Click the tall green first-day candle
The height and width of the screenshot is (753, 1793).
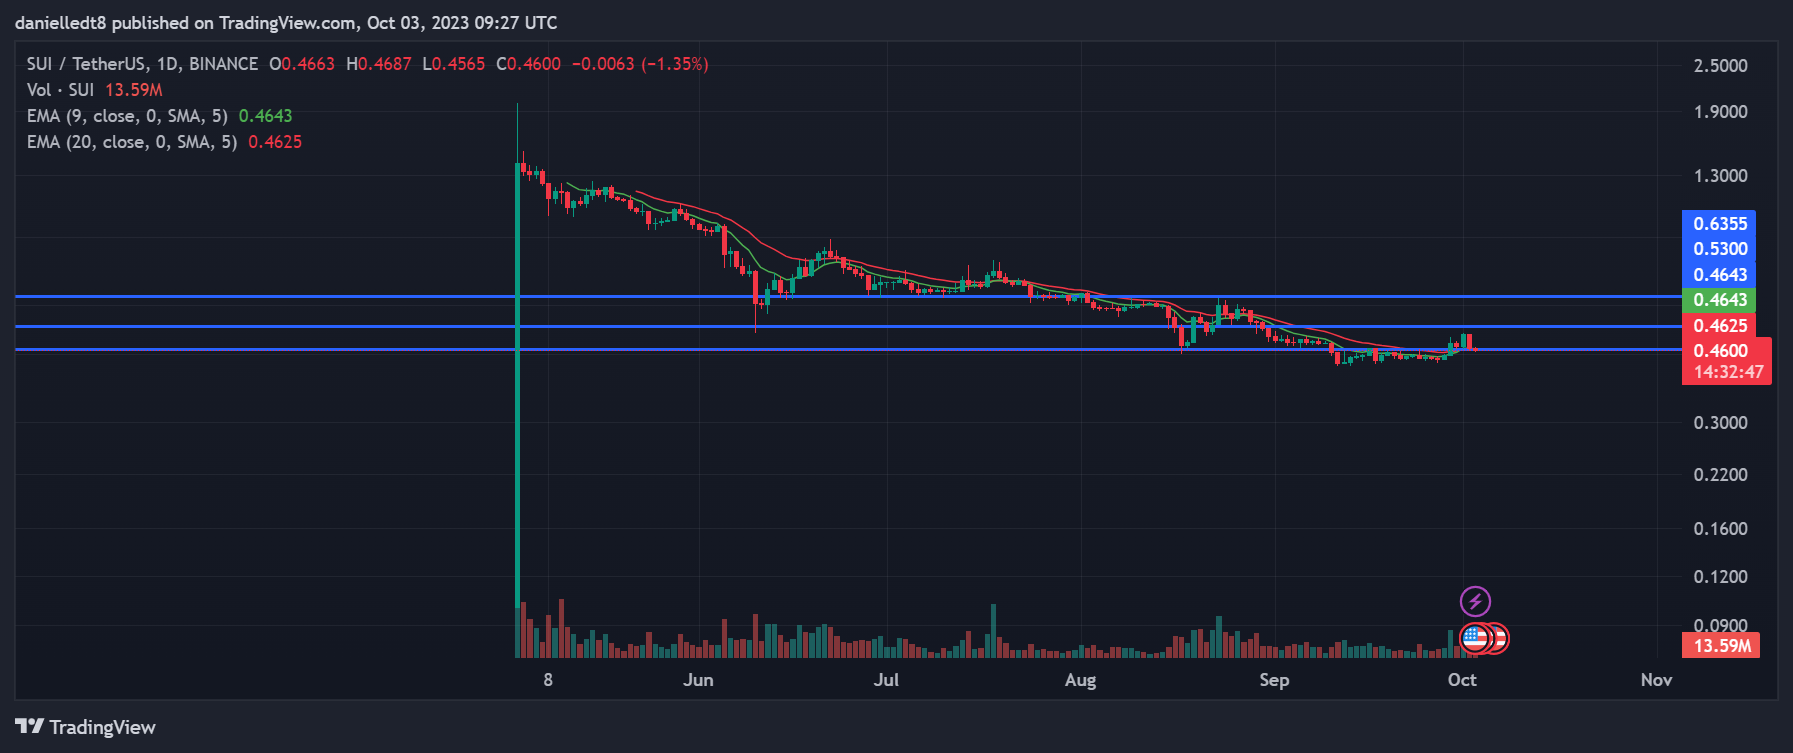517,385
